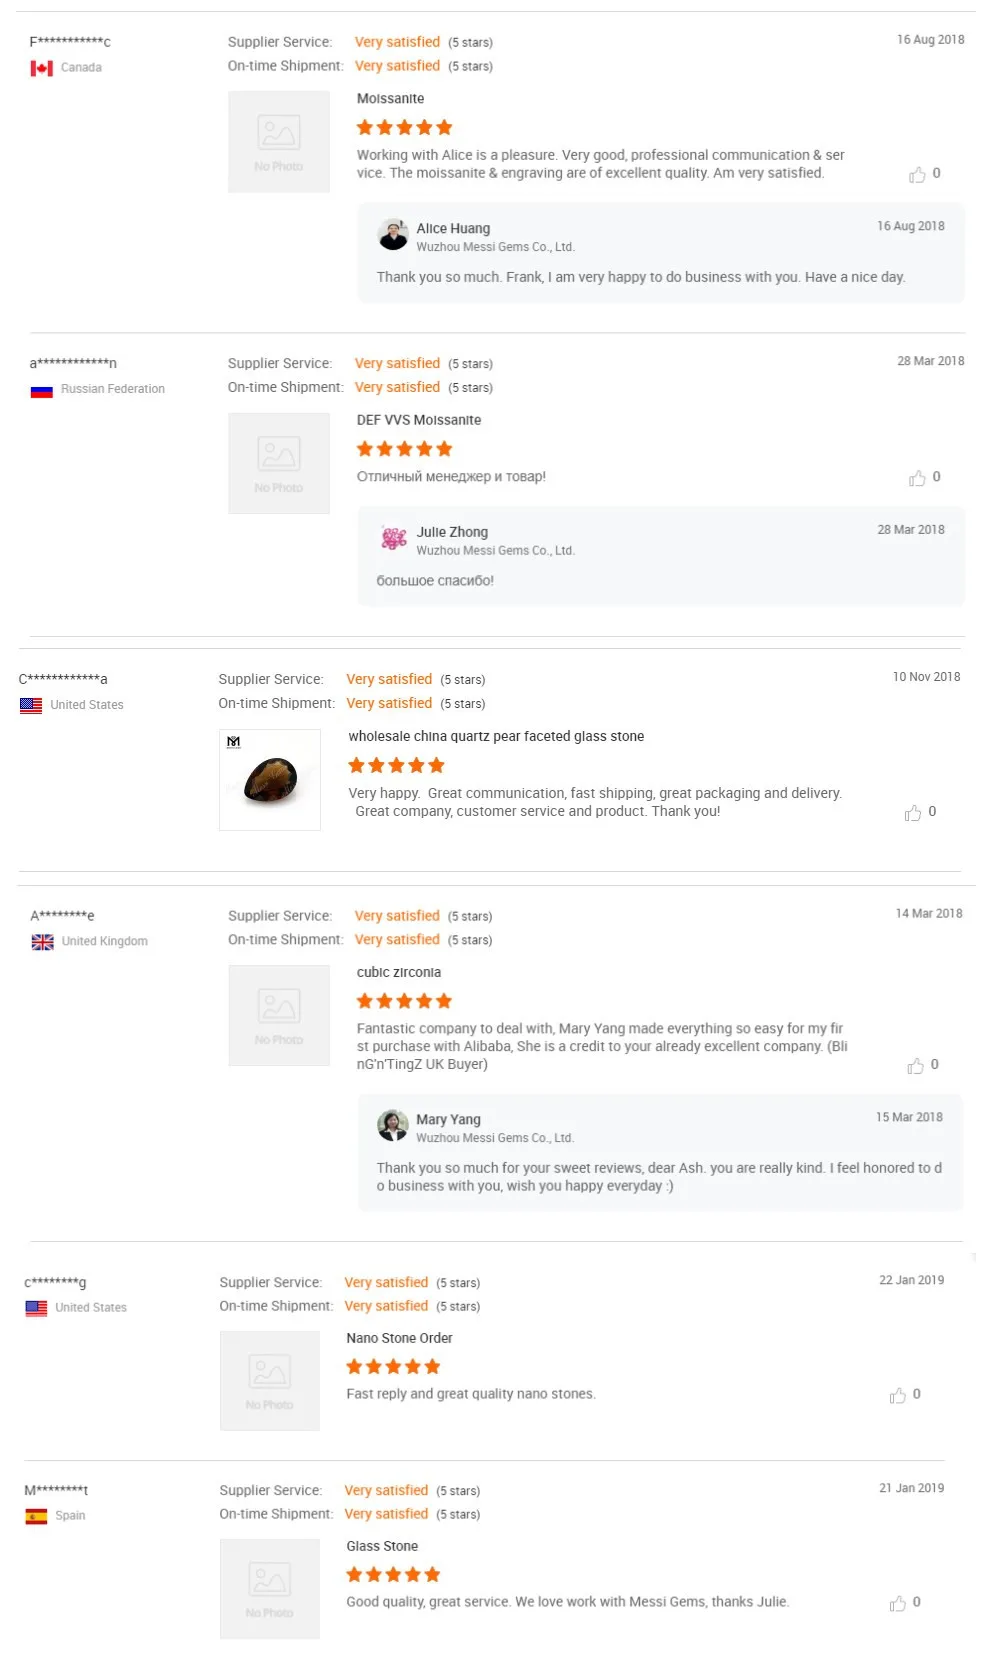Like the Nano Stone Order review
This screenshot has height=1676, width=986.
(x=898, y=1395)
